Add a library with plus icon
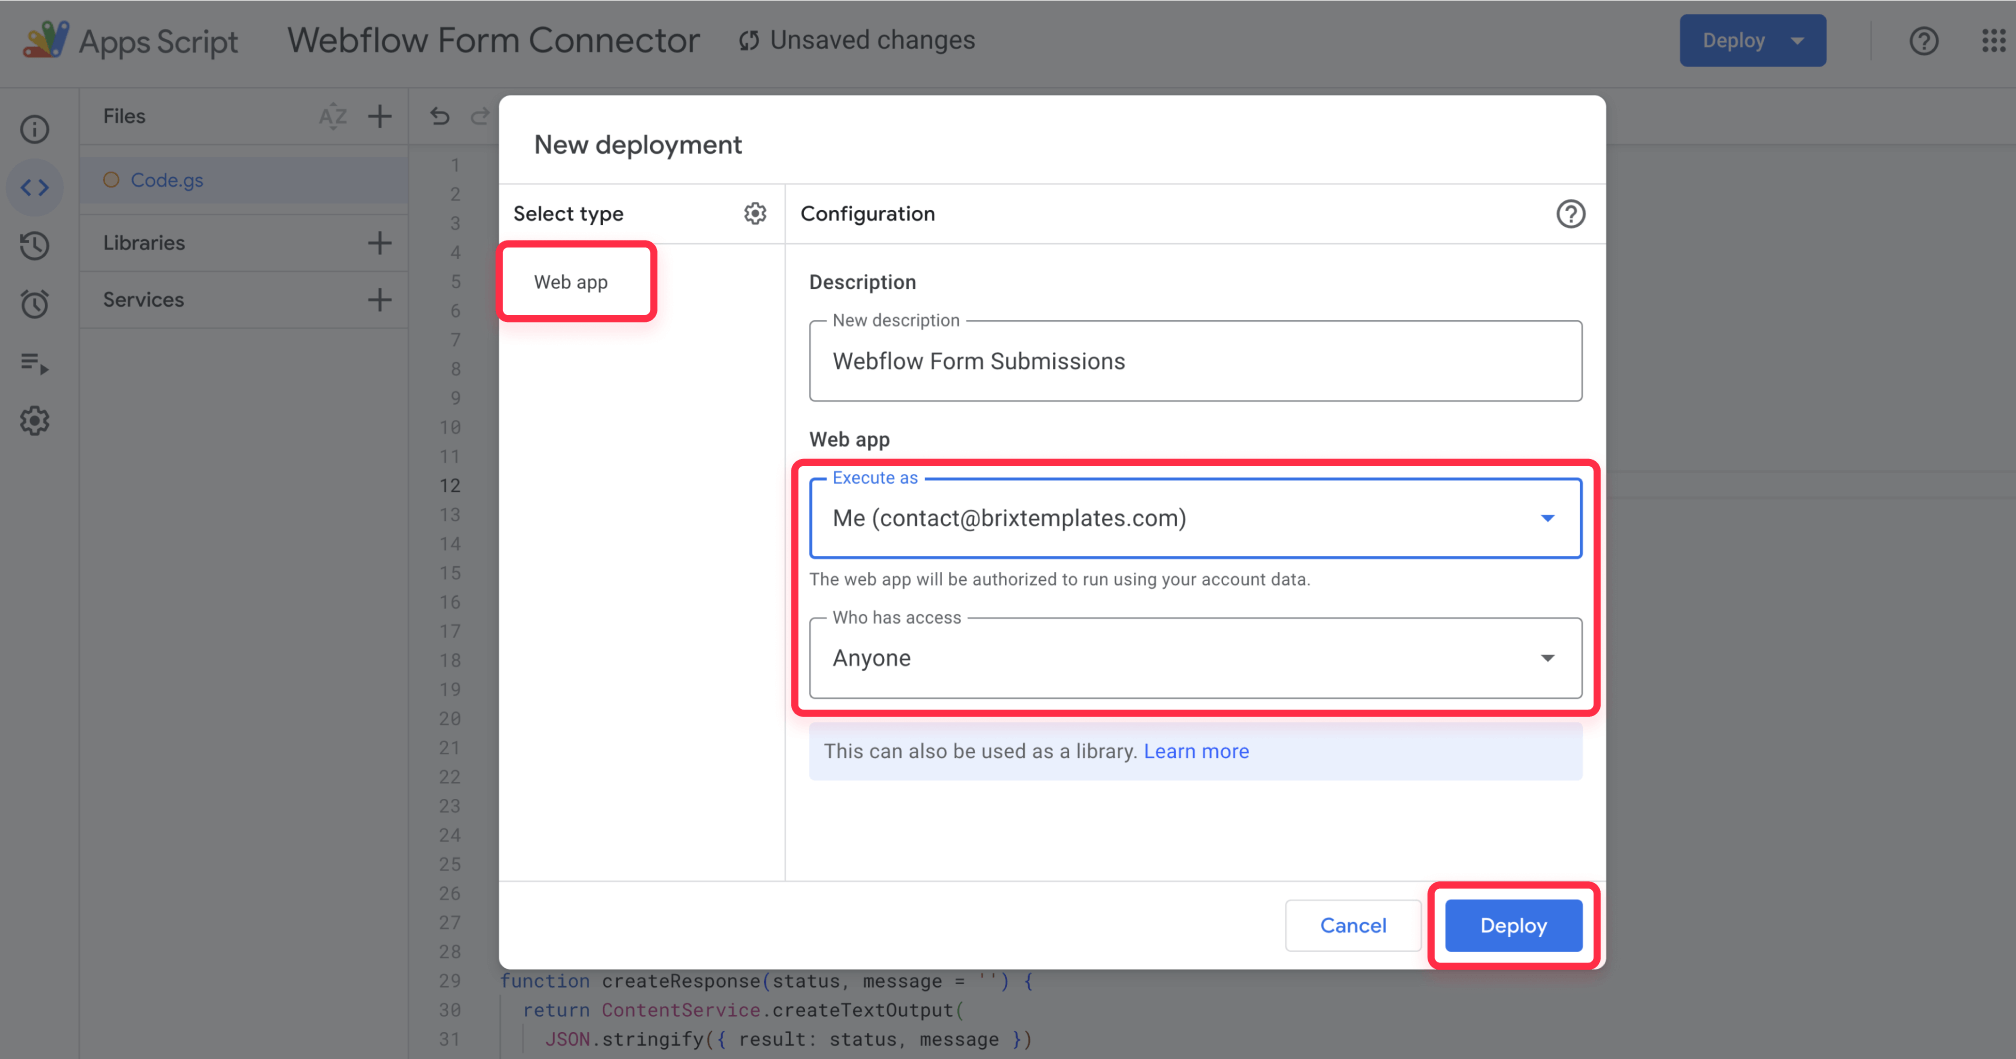 coord(380,243)
